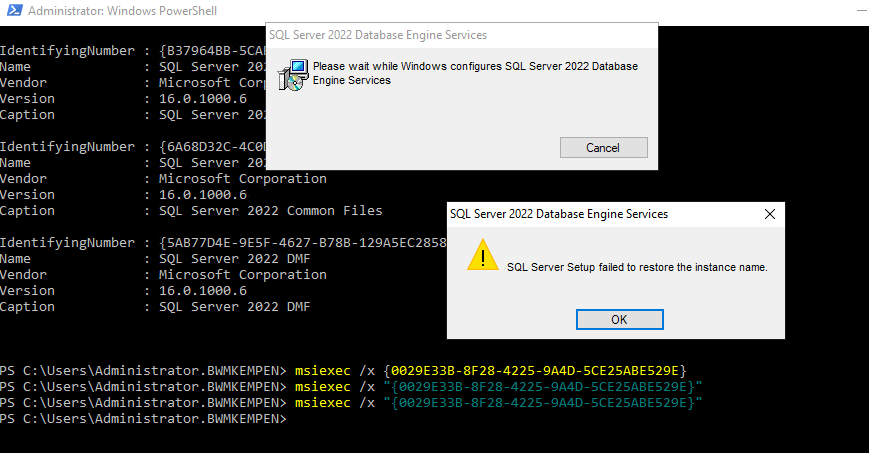This screenshot has height=453, width=869.
Task: Click the first msiexec /x command without quotes
Action: coord(490,370)
